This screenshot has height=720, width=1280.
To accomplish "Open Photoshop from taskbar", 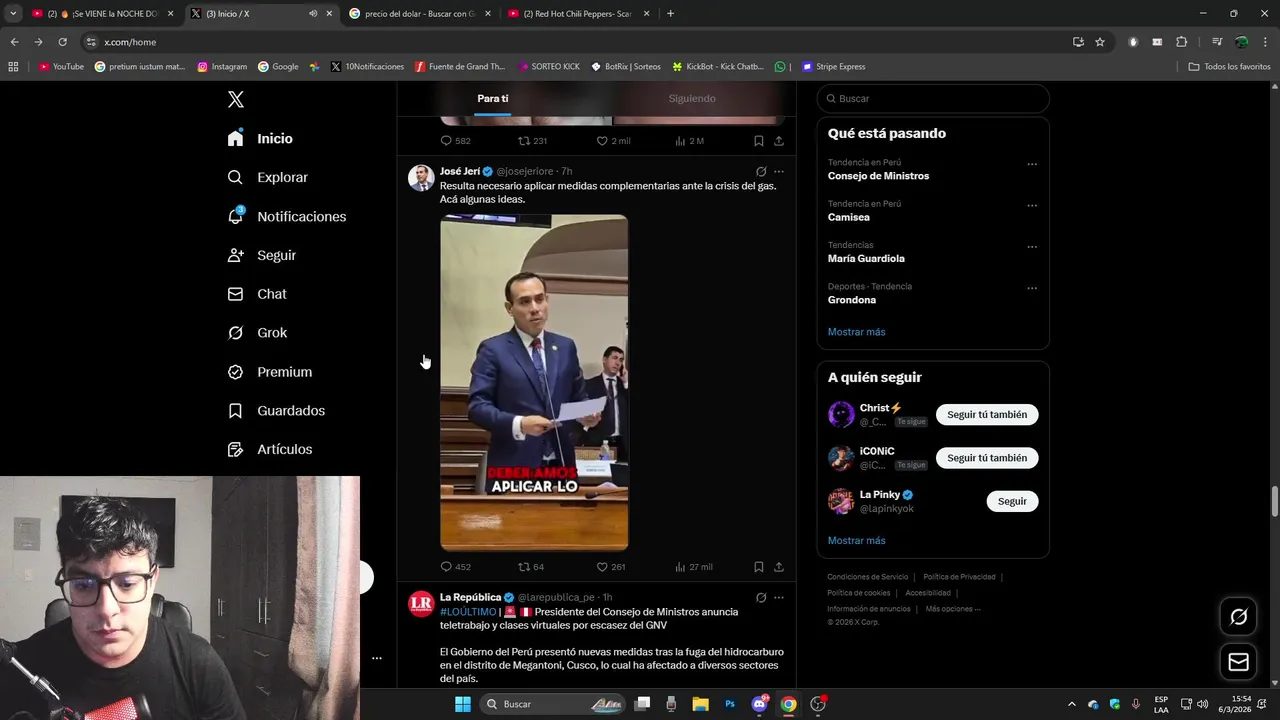I will tap(731, 704).
